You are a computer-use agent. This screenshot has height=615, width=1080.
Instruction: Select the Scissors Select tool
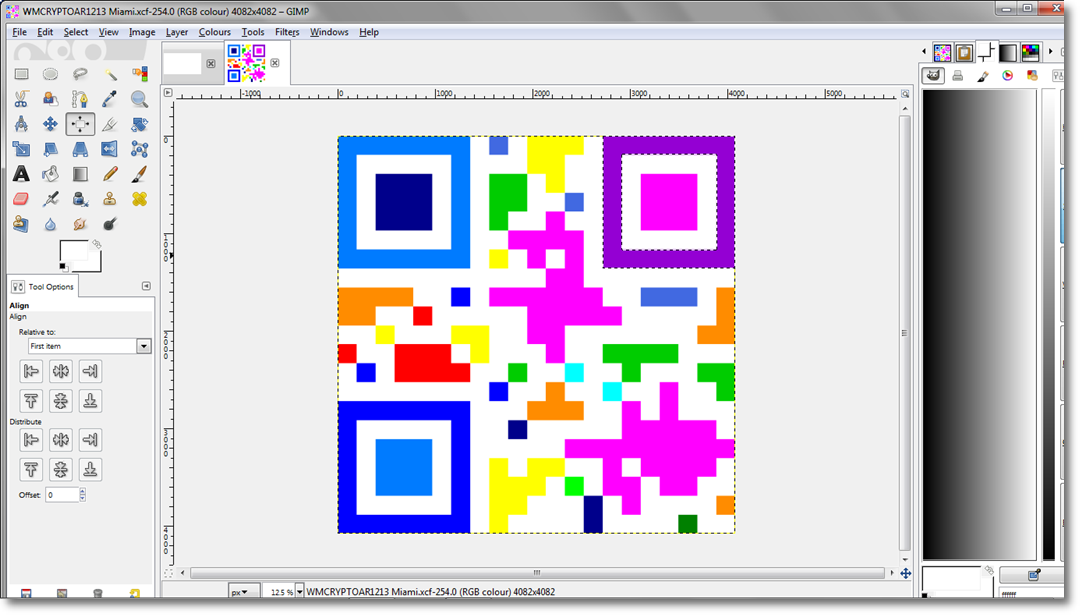(21, 99)
